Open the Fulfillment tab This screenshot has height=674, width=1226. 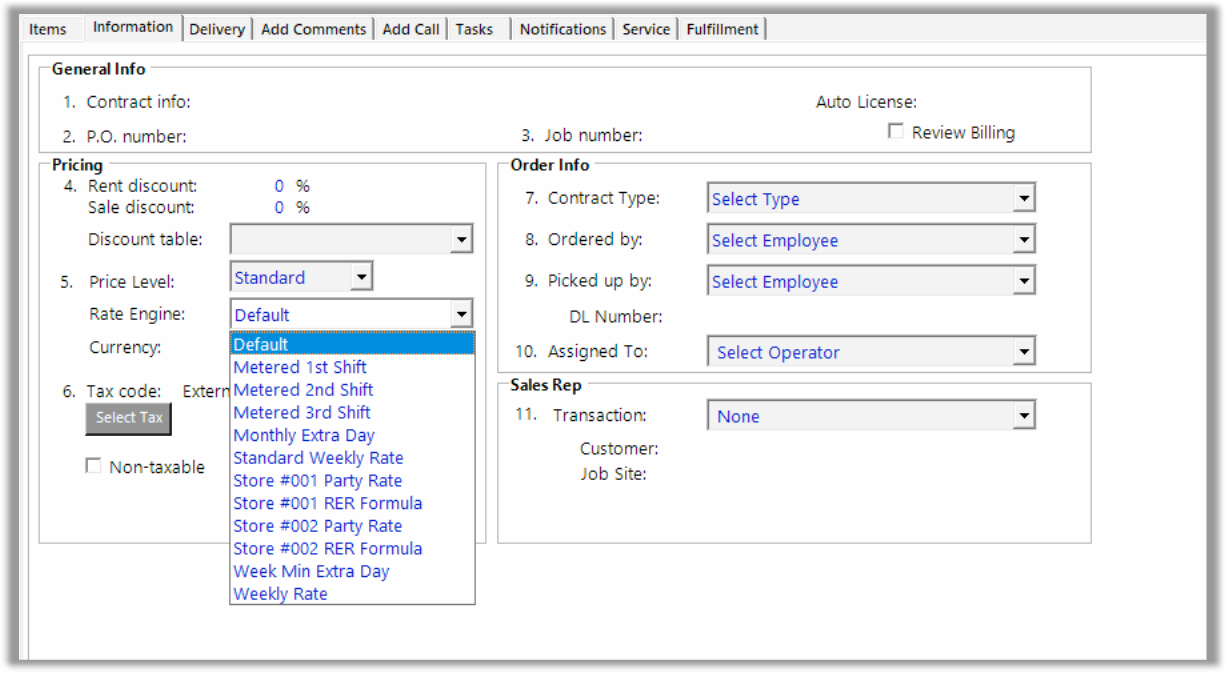[722, 29]
